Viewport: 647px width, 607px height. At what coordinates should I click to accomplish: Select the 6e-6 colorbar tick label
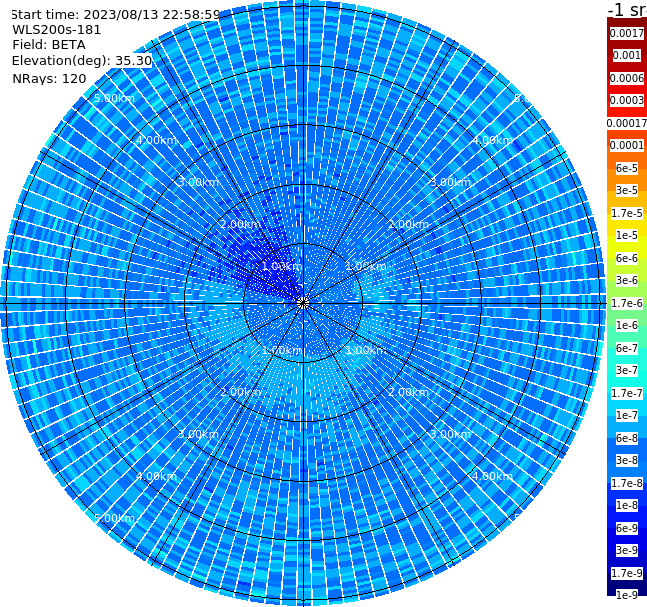(626, 258)
